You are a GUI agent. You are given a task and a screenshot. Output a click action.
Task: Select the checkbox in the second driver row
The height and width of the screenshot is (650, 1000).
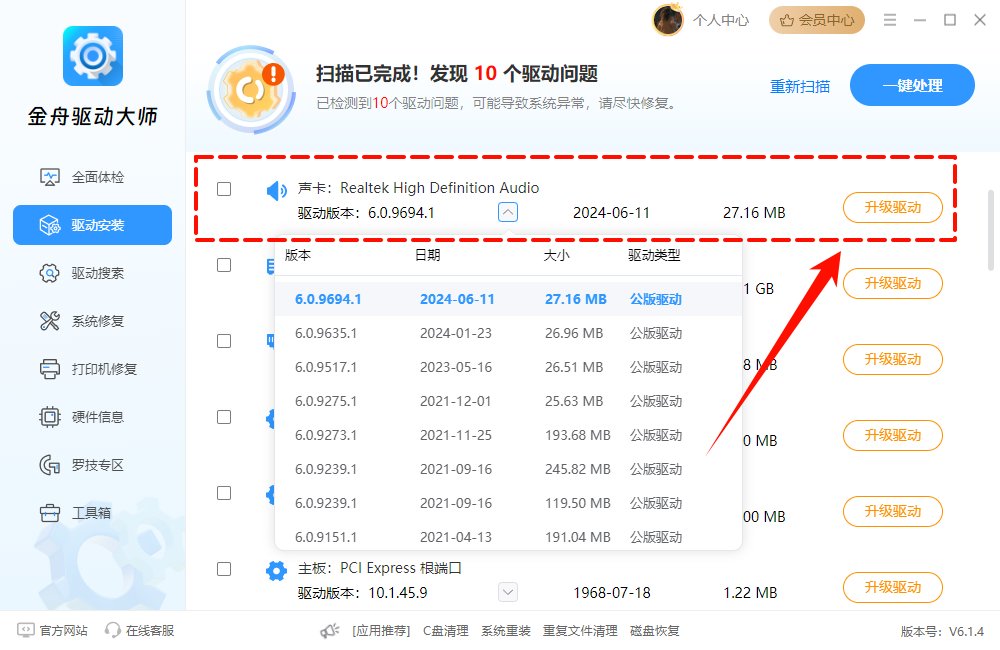pyautogui.click(x=224, y=265)
